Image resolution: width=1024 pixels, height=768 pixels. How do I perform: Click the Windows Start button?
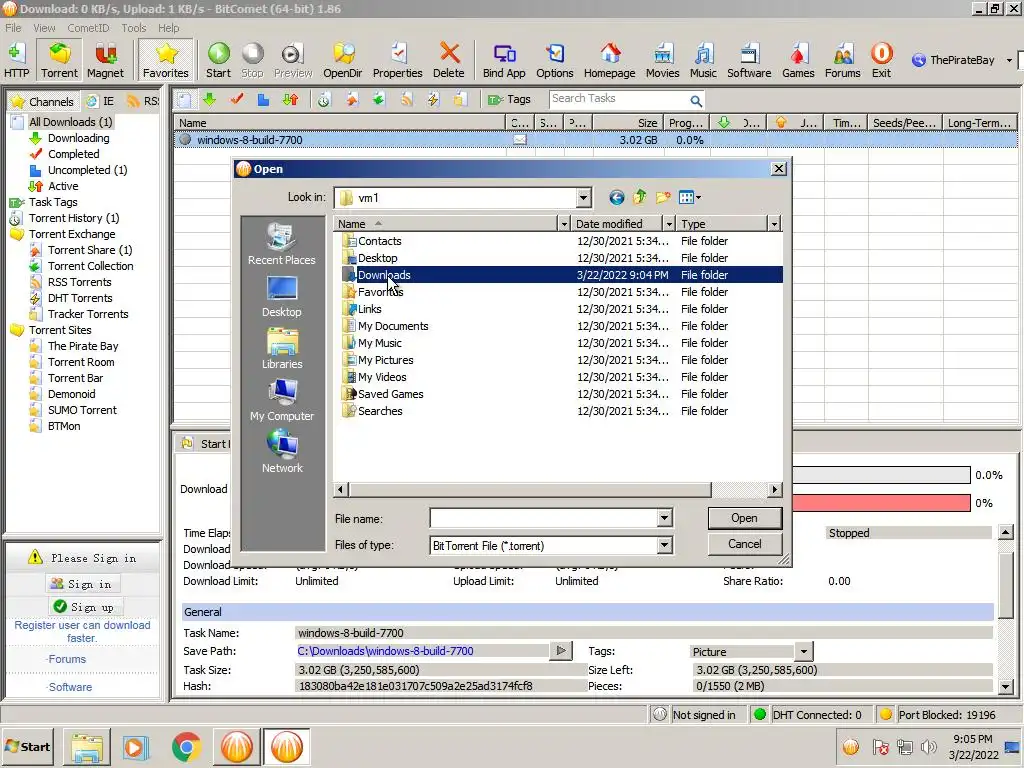pos(27,746)
